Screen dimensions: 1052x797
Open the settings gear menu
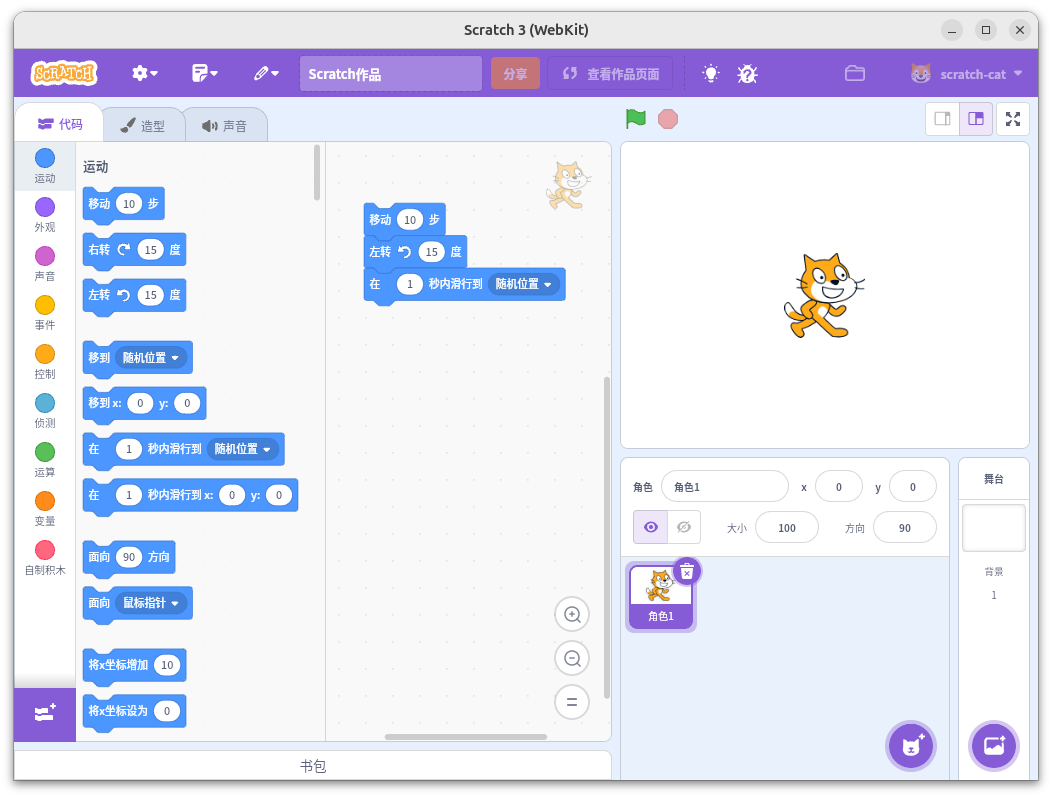(144, 73)
